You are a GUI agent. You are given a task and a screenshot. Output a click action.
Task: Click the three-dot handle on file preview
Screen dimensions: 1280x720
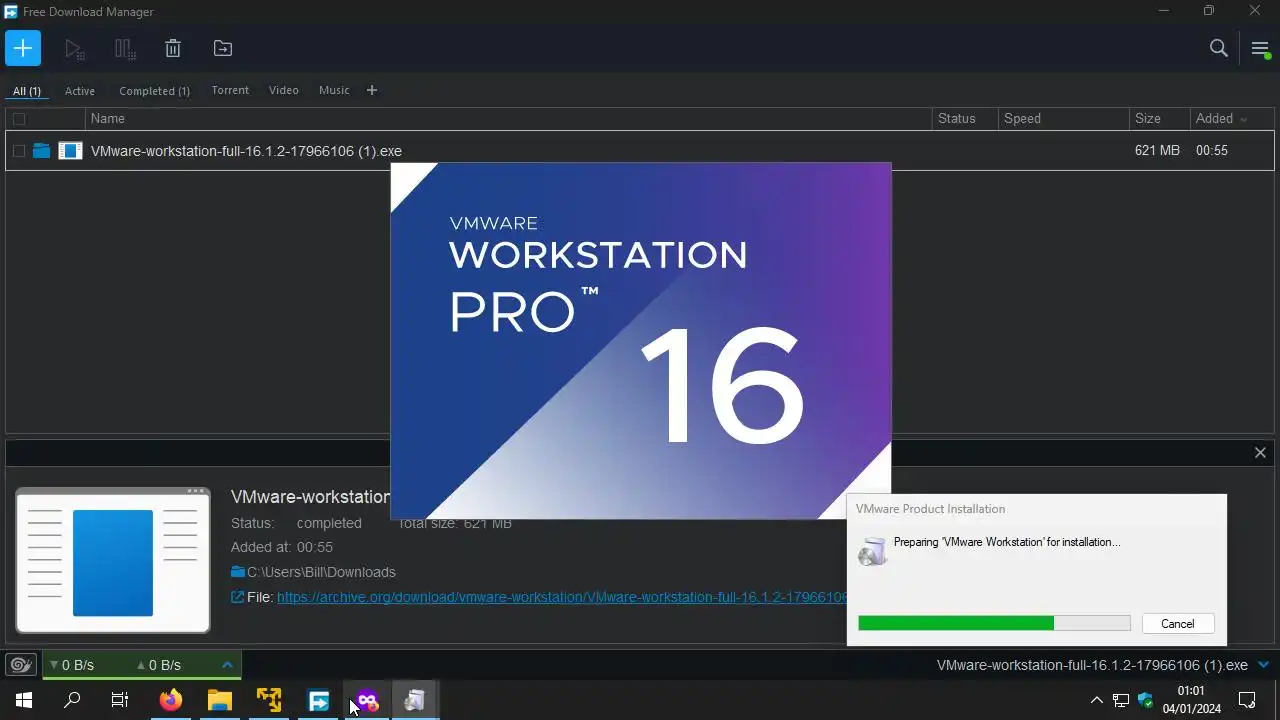coord(196,491)
